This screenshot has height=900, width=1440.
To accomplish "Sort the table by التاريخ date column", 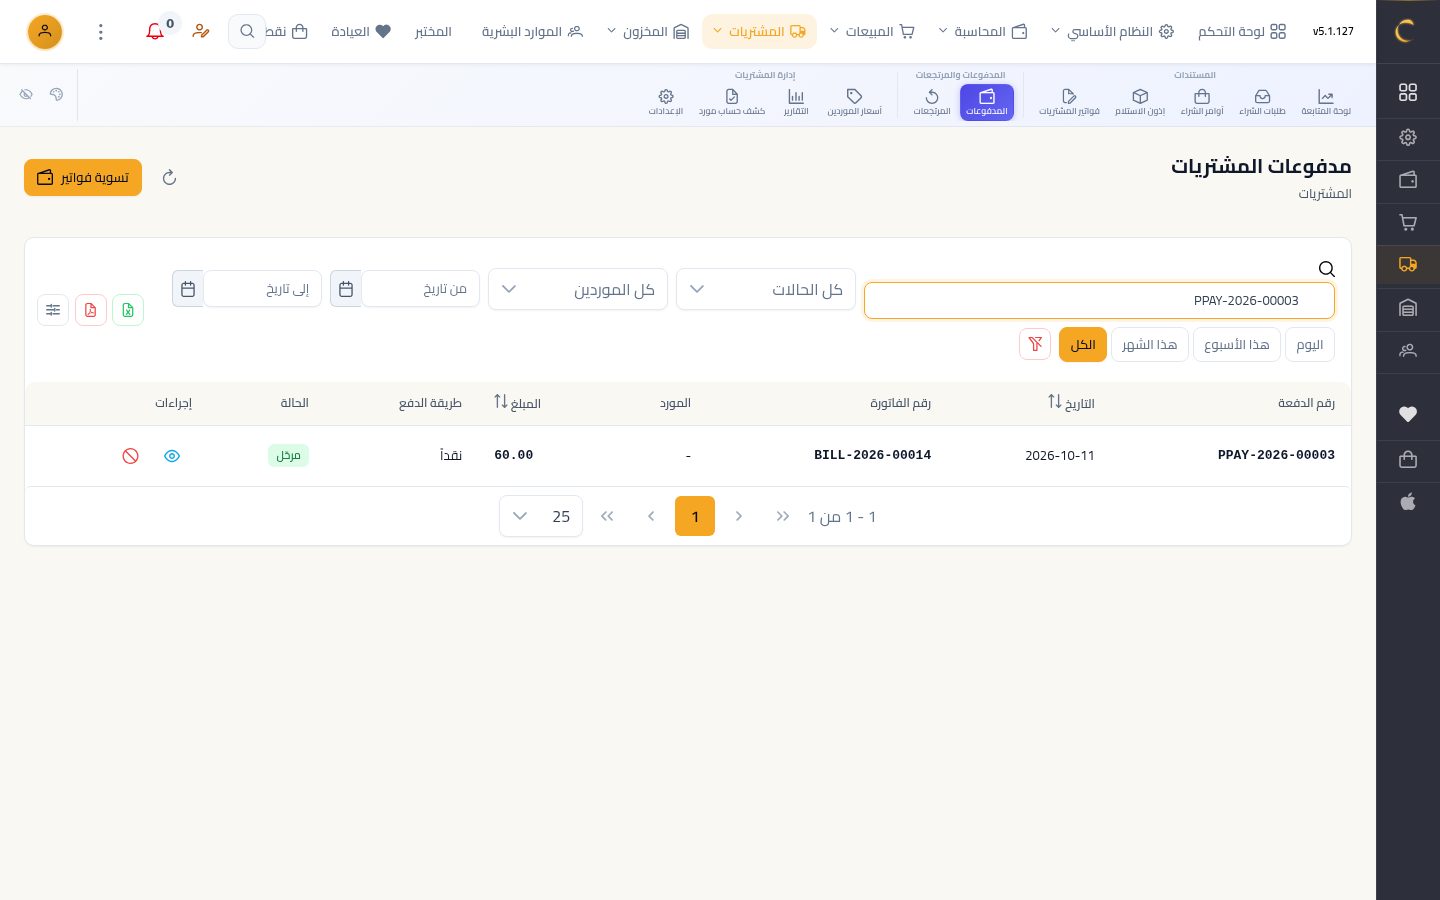I will pos(1071,403).
